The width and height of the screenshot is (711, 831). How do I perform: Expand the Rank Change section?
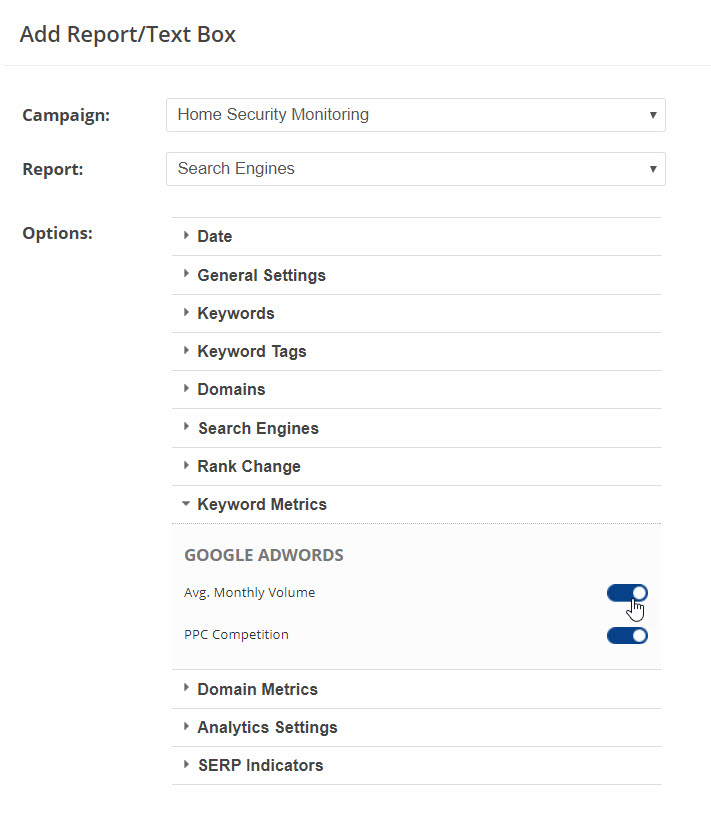[249, 466]
